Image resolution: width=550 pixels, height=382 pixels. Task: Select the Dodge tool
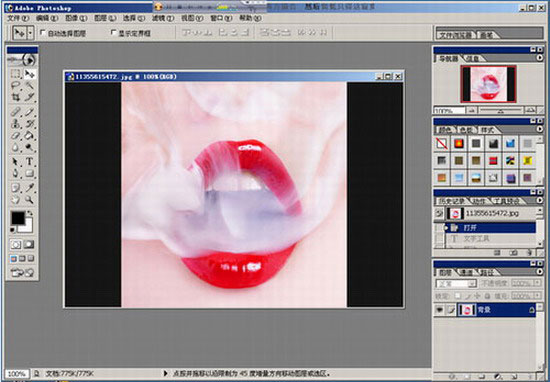29,147
